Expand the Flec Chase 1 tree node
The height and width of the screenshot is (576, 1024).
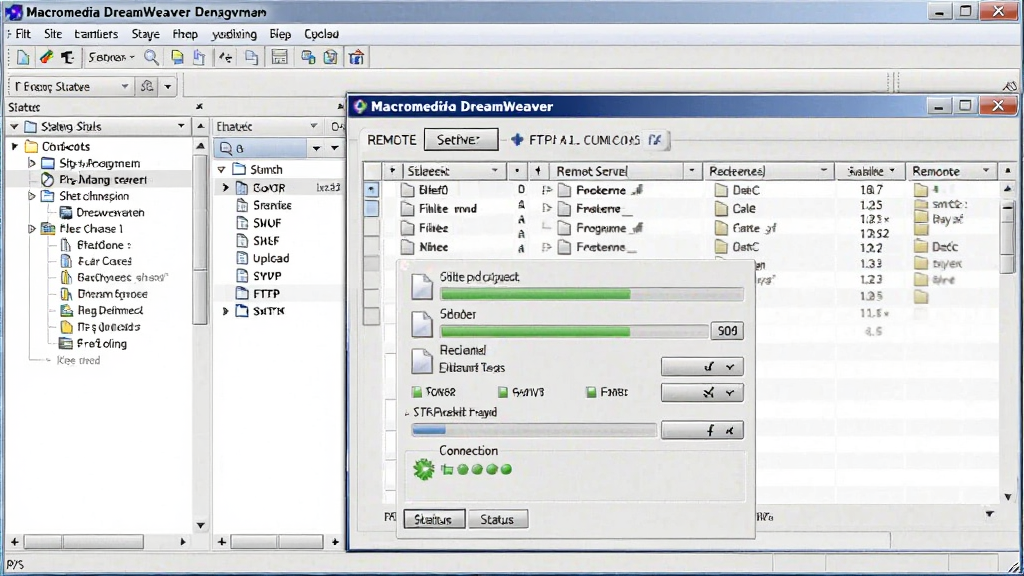click(31, 229)
